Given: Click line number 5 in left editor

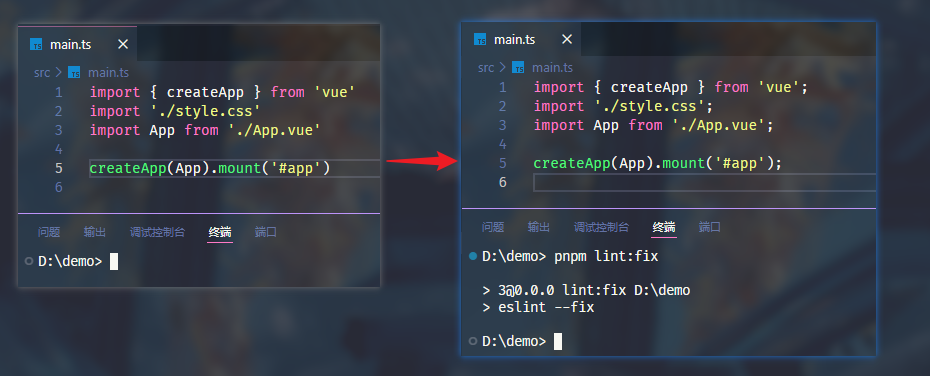Looking at the screenshot, I should coord(59,168).
